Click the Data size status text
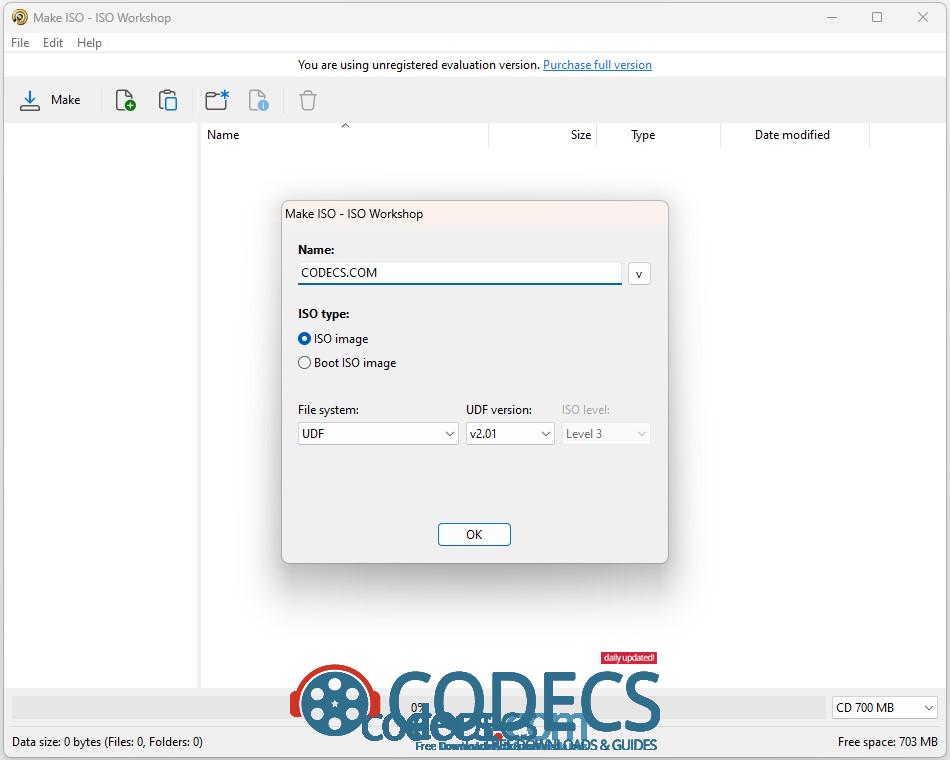This screenshot has height=760, width=950. pyautogui.click(x=107, y=742)
